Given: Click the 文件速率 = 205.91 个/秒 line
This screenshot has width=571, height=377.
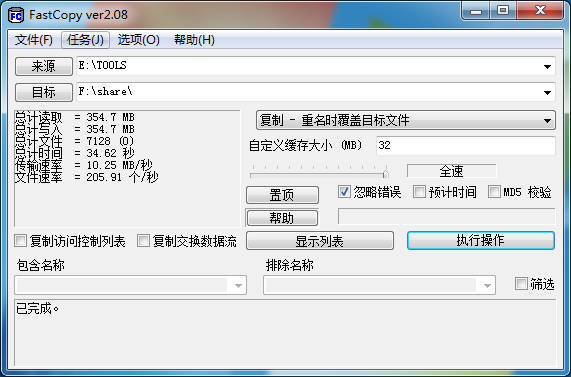Looking at the screenshot, I should tap(86, 177).
